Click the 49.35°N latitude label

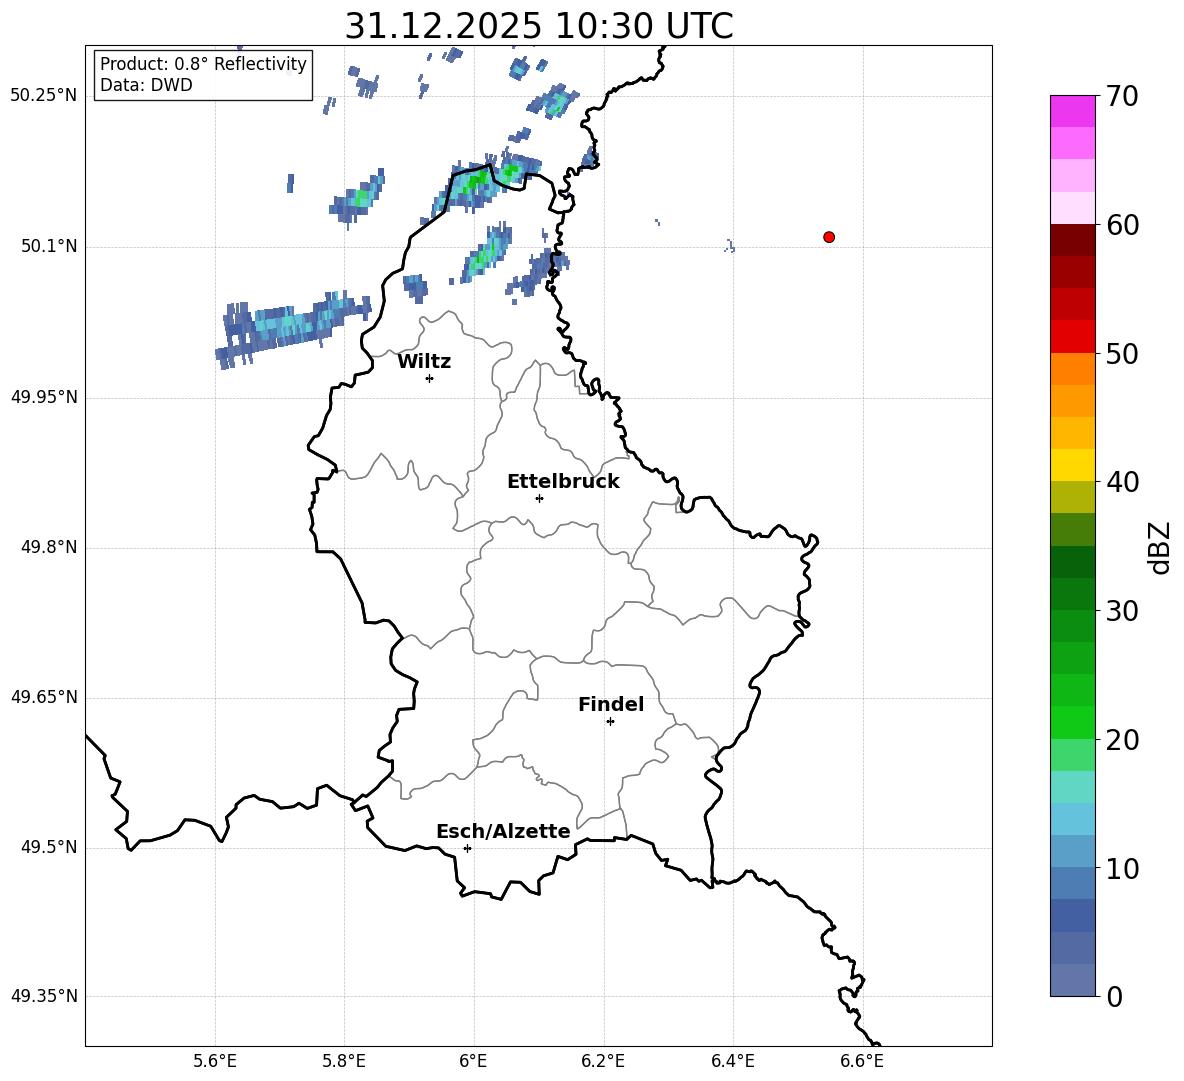pos(44,996)
